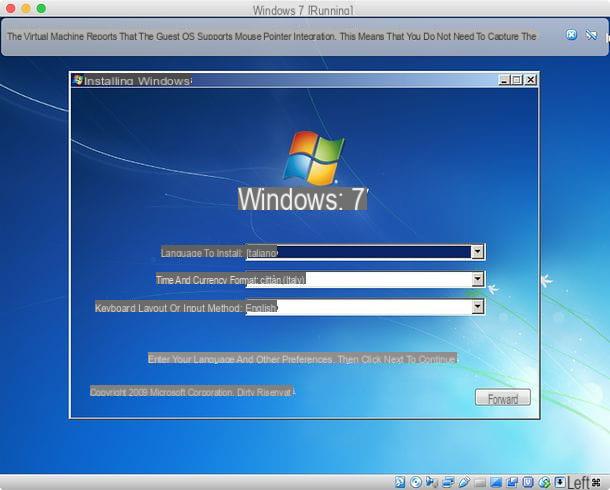Click the optical disc drive status icon
This screenshot has width=610, height=490.
click(416, 482)
